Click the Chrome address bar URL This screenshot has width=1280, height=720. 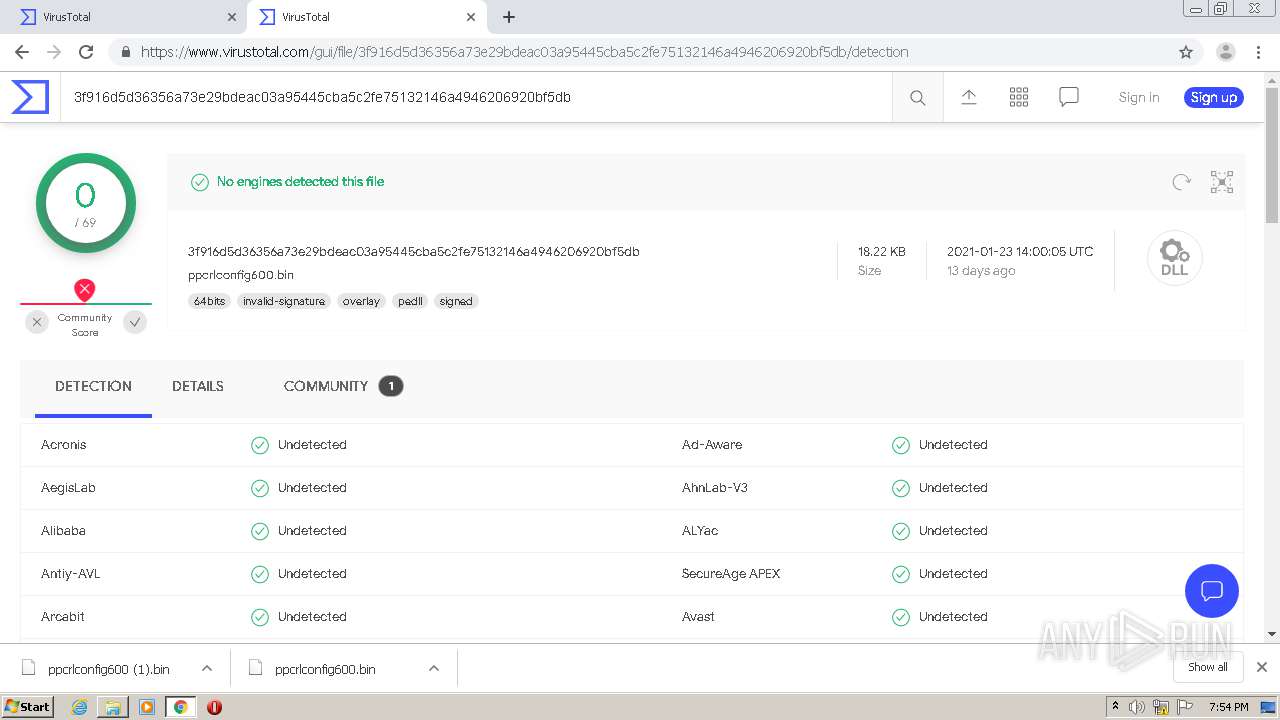click(525, 52)
